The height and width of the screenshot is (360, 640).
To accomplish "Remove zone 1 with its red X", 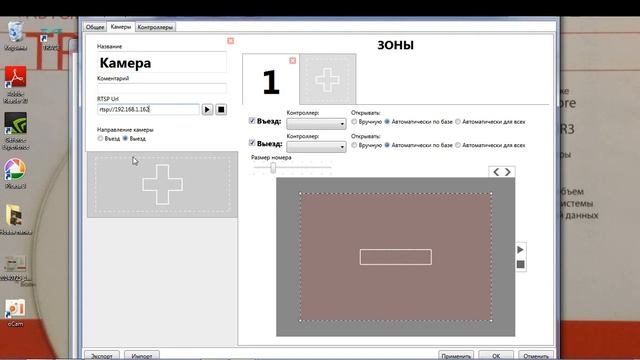I will (293, 60).
